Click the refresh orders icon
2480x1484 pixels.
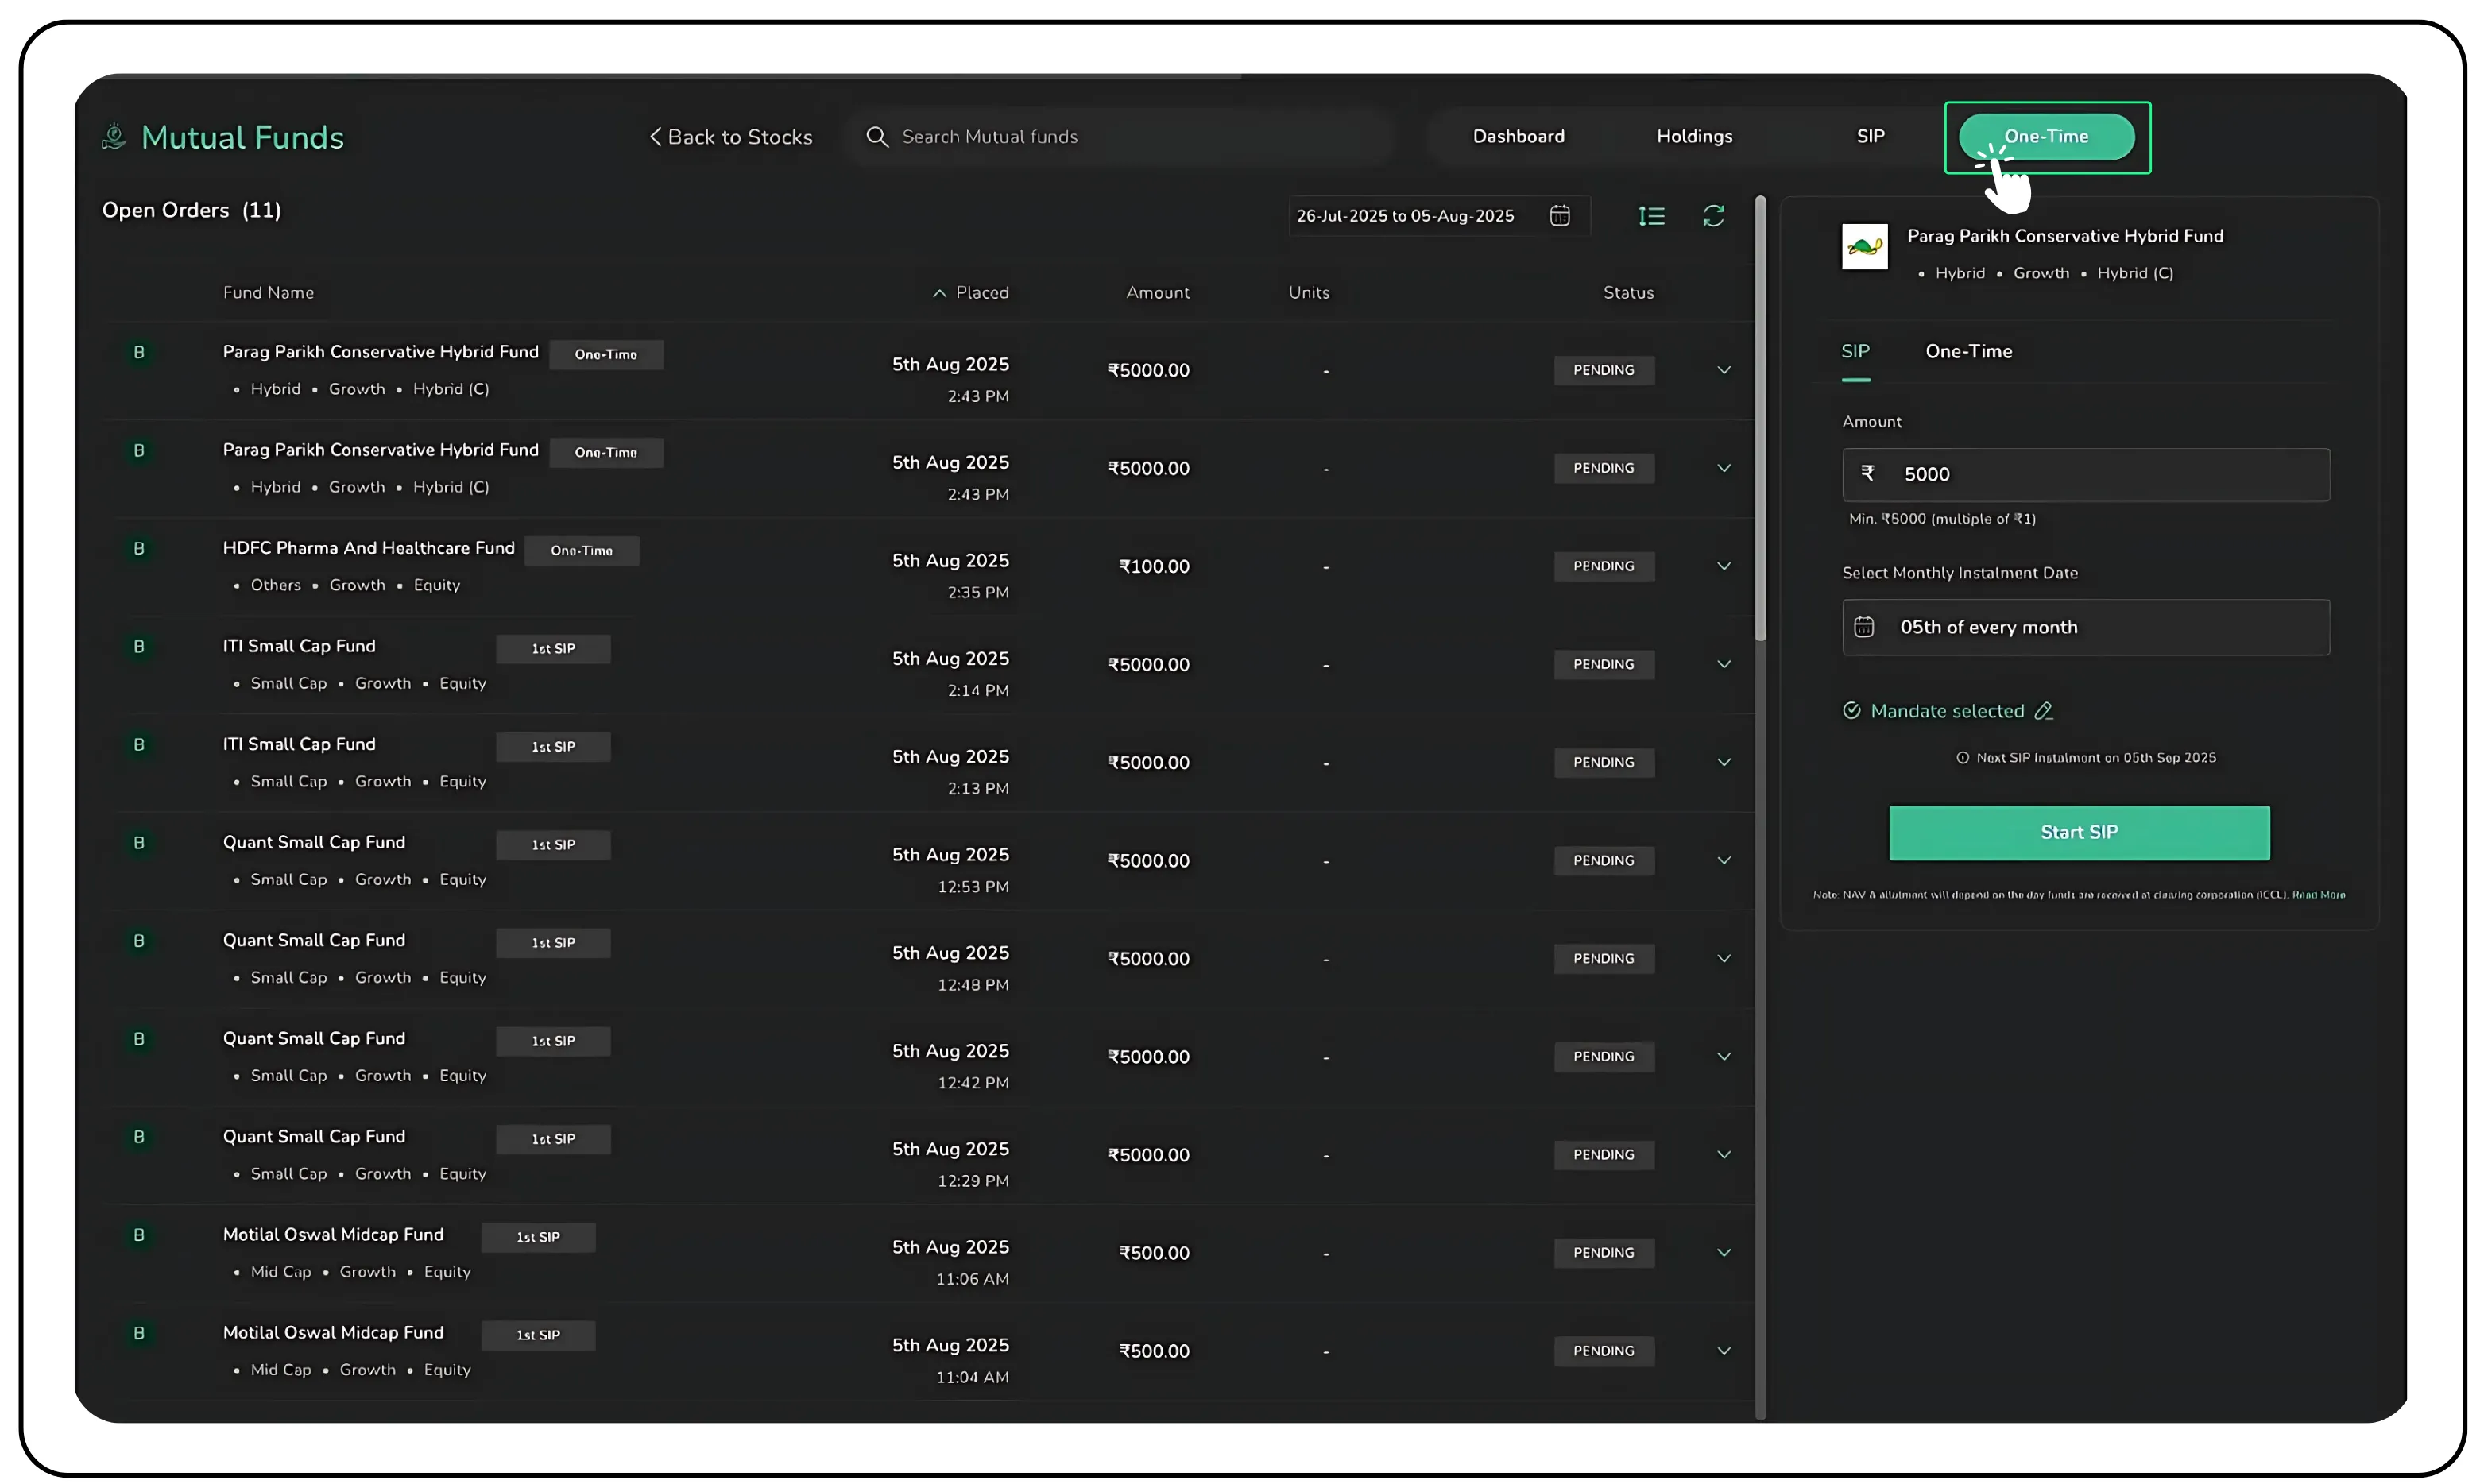1713,216
